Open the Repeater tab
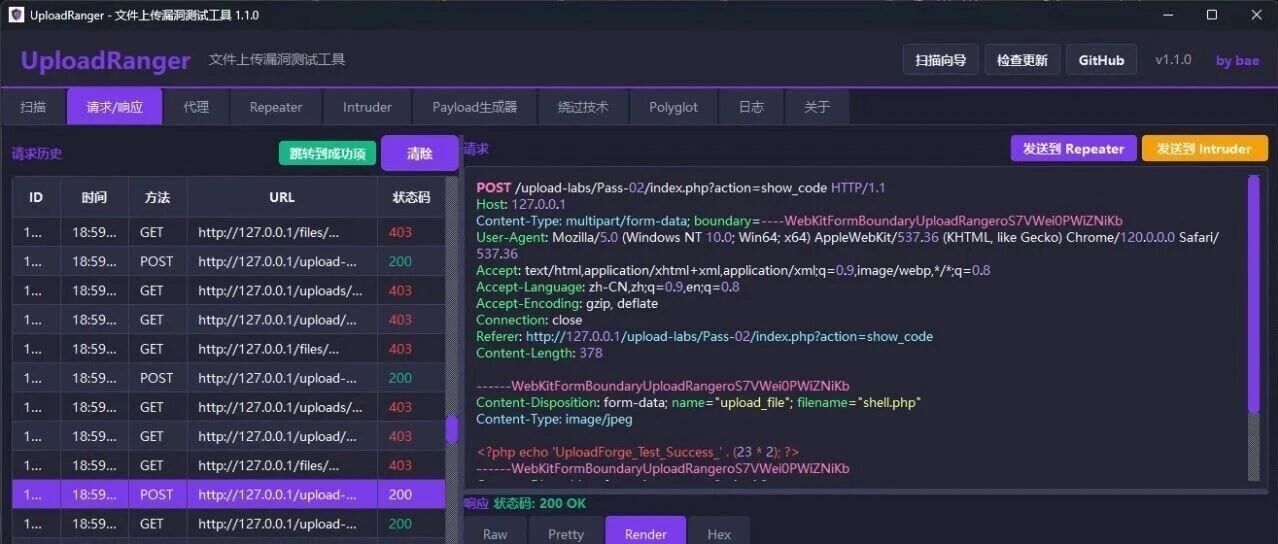Viewport: 1278px width, 544px height. click(x=276, y=107)
